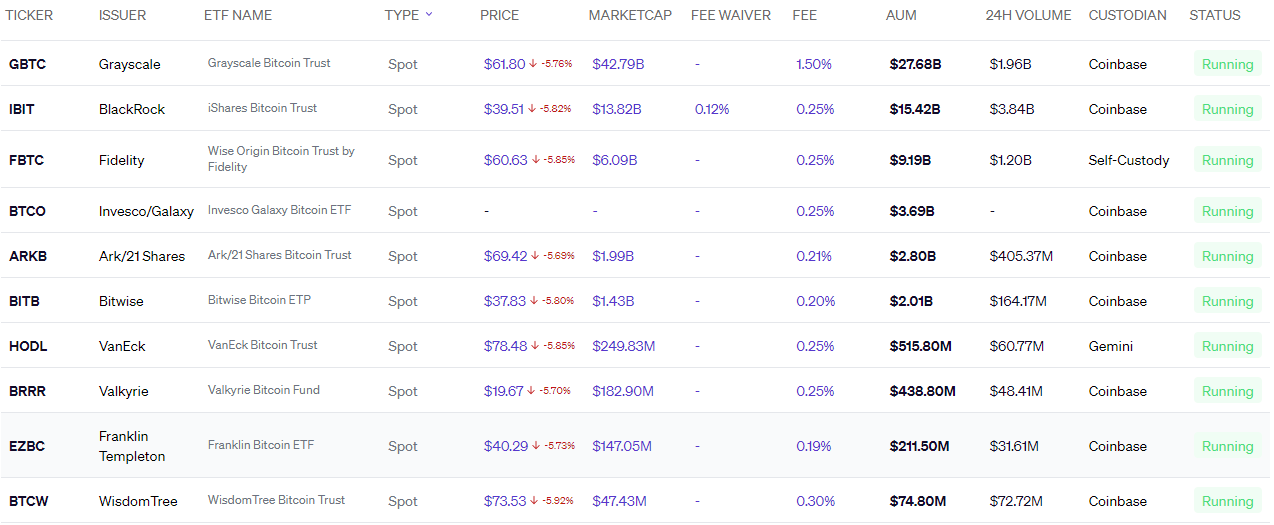
Task: Click the price drop arrow in the BITB row
Action: pos(535,301)
